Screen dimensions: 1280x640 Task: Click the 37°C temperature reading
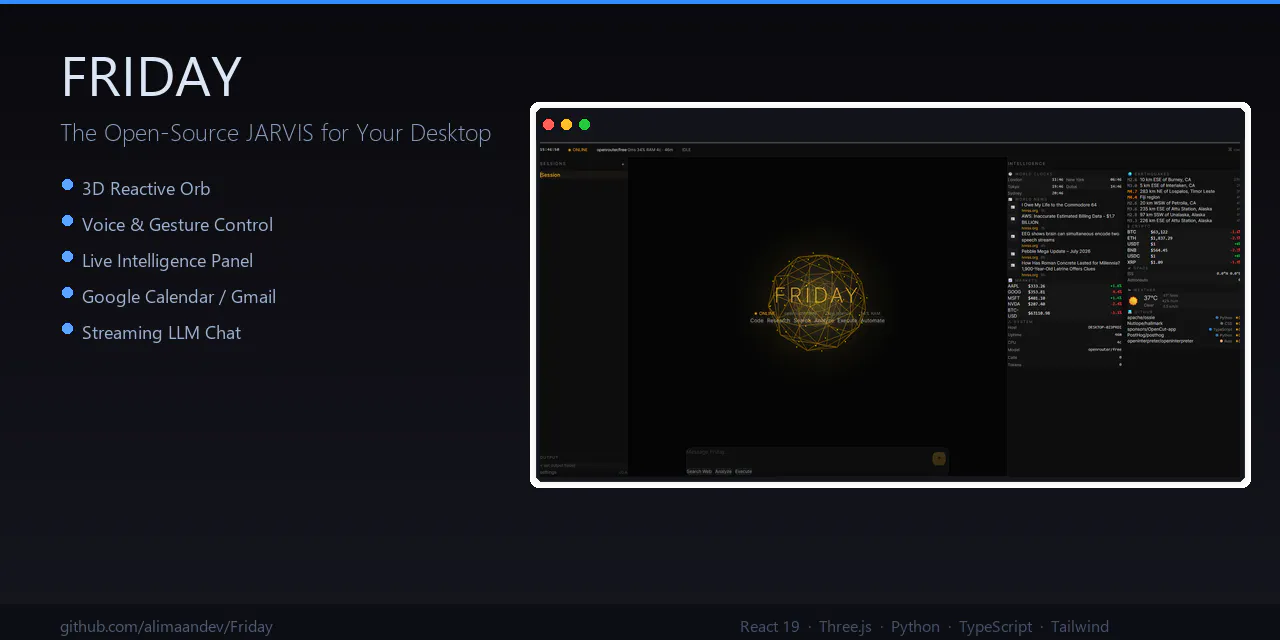1150,298
